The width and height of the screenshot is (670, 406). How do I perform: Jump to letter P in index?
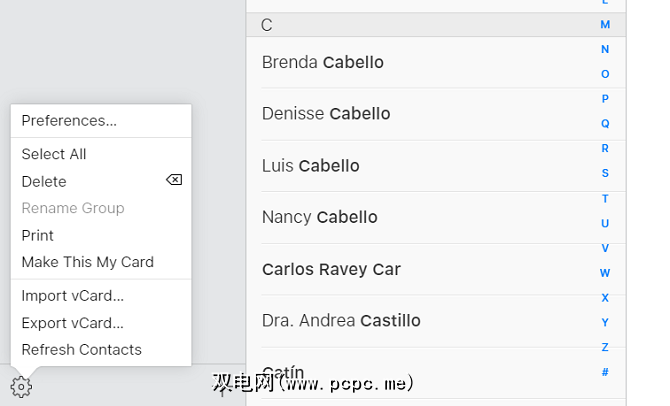tap(605, 99)
